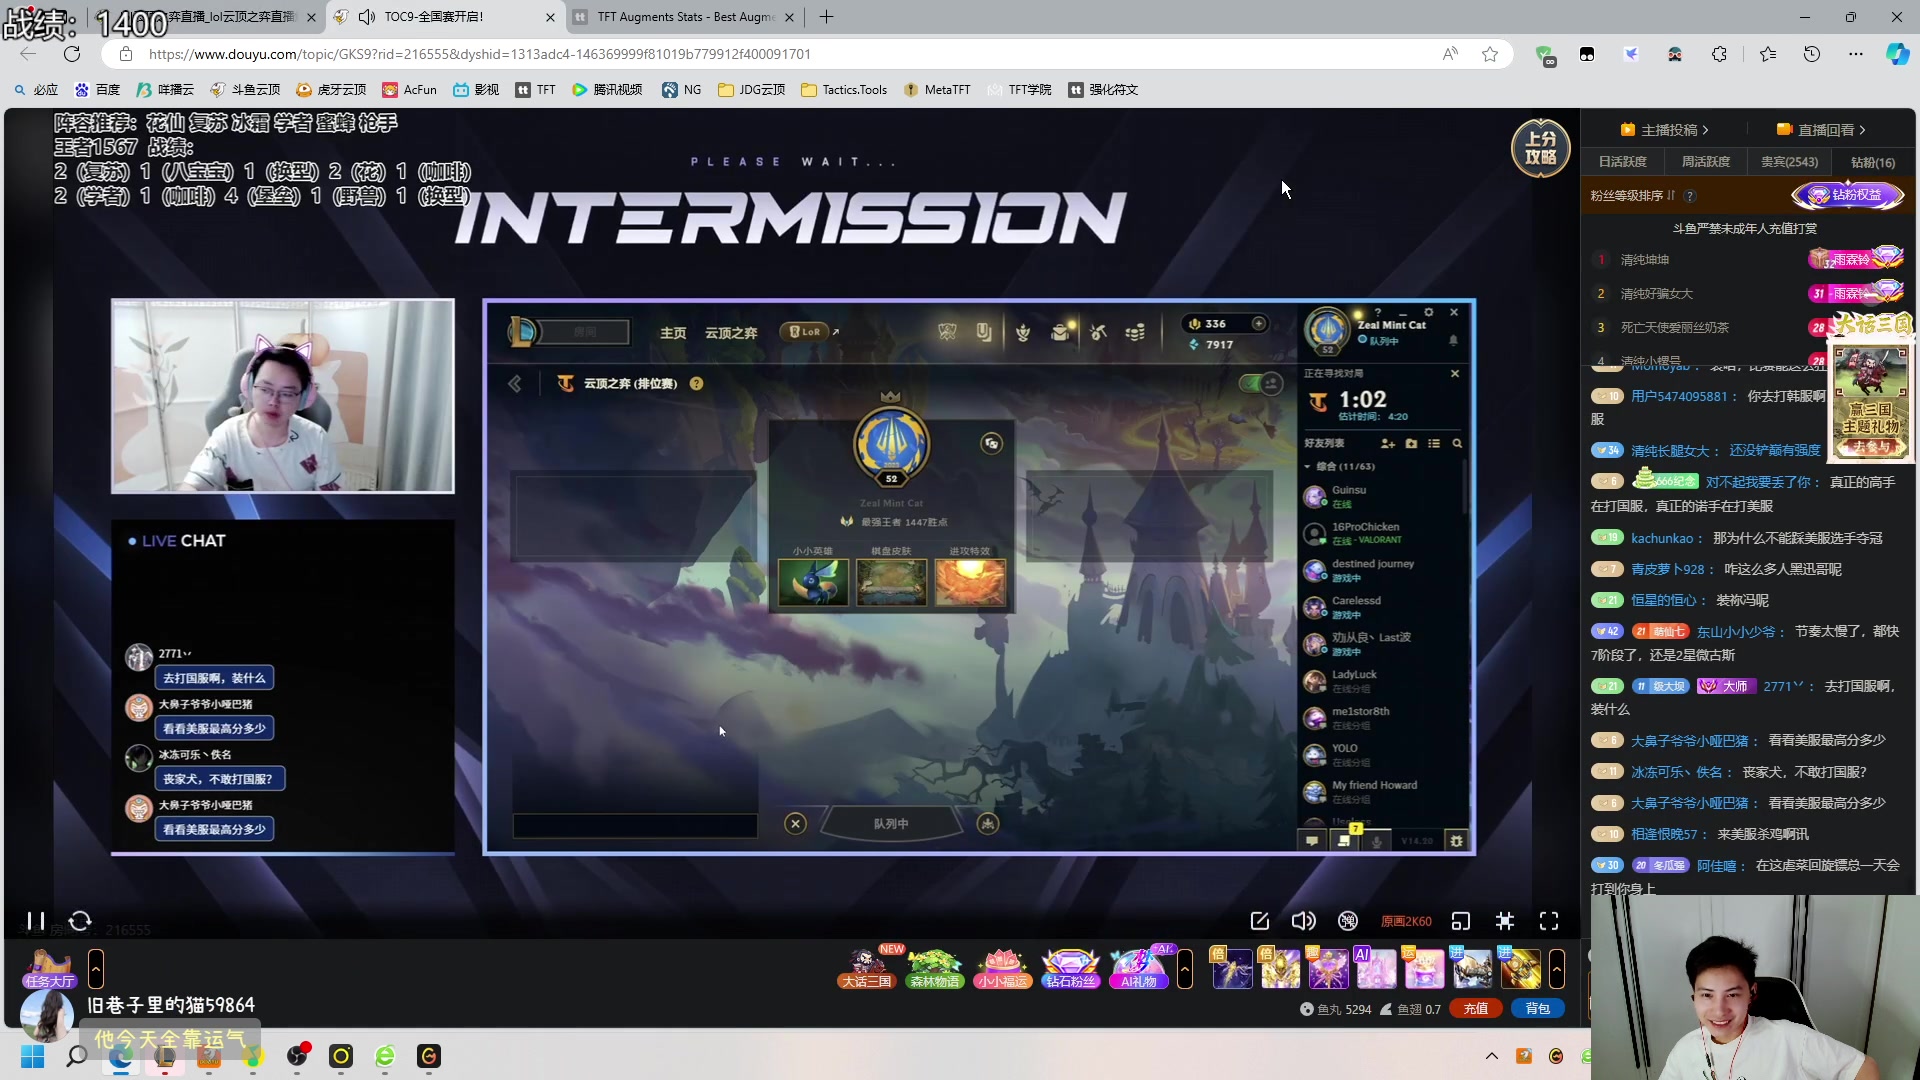Open the 上分攻略 badge icon
1920x1080 pixels.
click(1540, 148)
